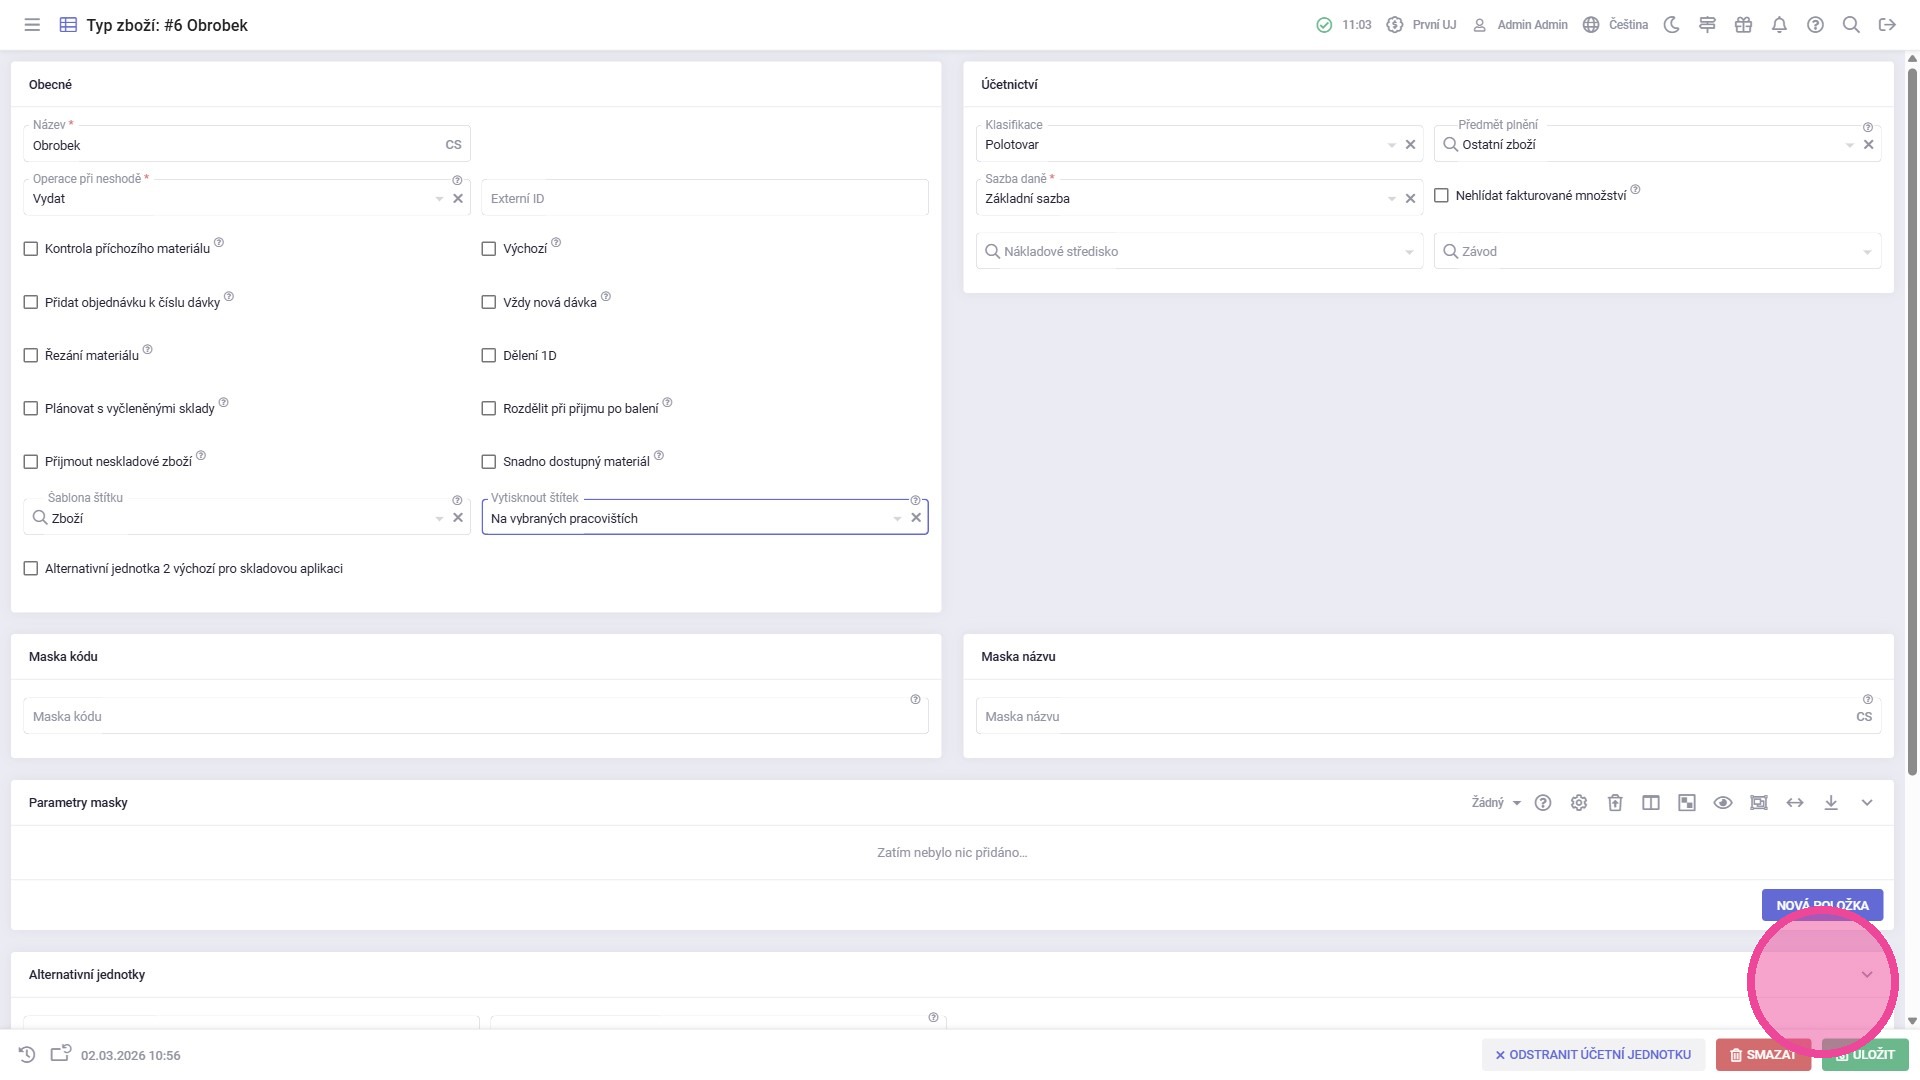Click the logout arrow icon
Image resolution: width=1920 pixels, height=1080 pixels.
click(1887, 25)
